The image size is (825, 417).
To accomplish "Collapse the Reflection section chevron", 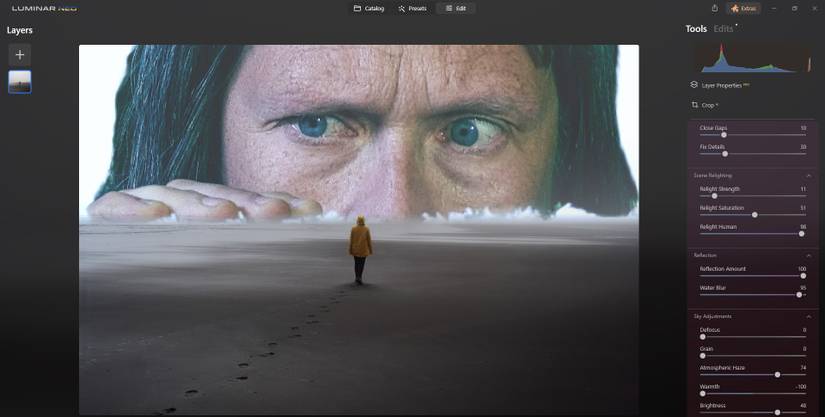I will point(809,256).
